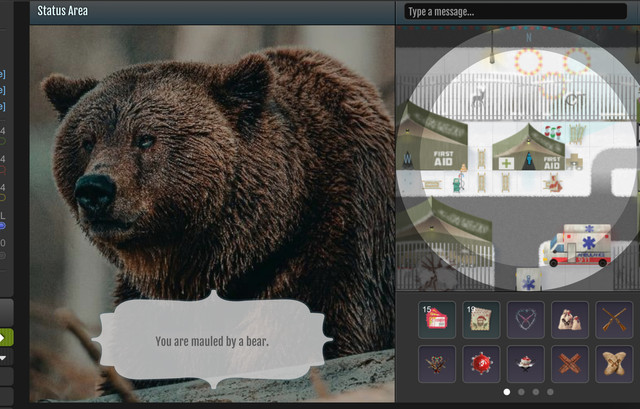Click the green IV-stand medic character
The width and height of the screenshot is (640, 409).
(458, 182)
